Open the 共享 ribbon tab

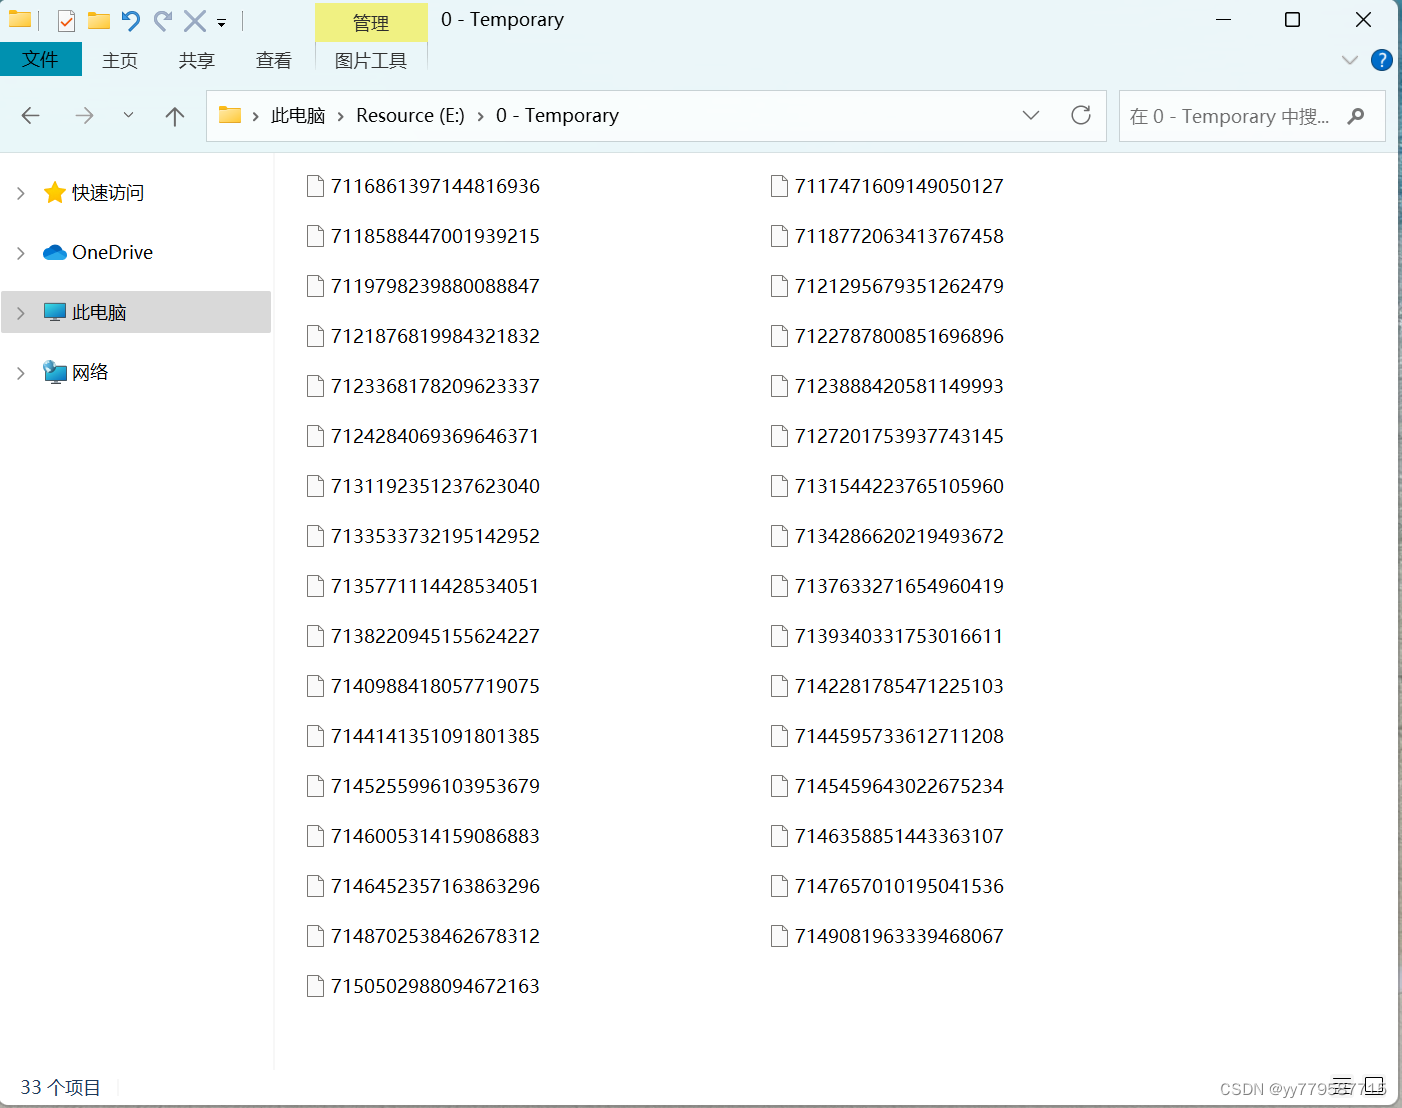197,60
